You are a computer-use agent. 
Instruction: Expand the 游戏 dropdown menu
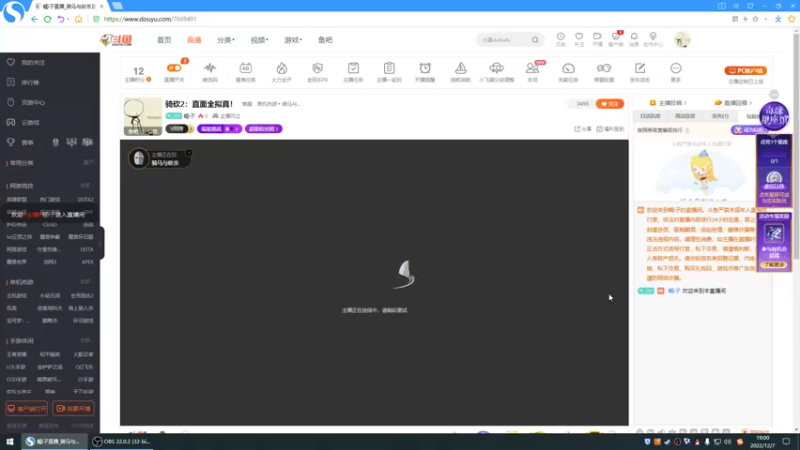click(293, 40)
